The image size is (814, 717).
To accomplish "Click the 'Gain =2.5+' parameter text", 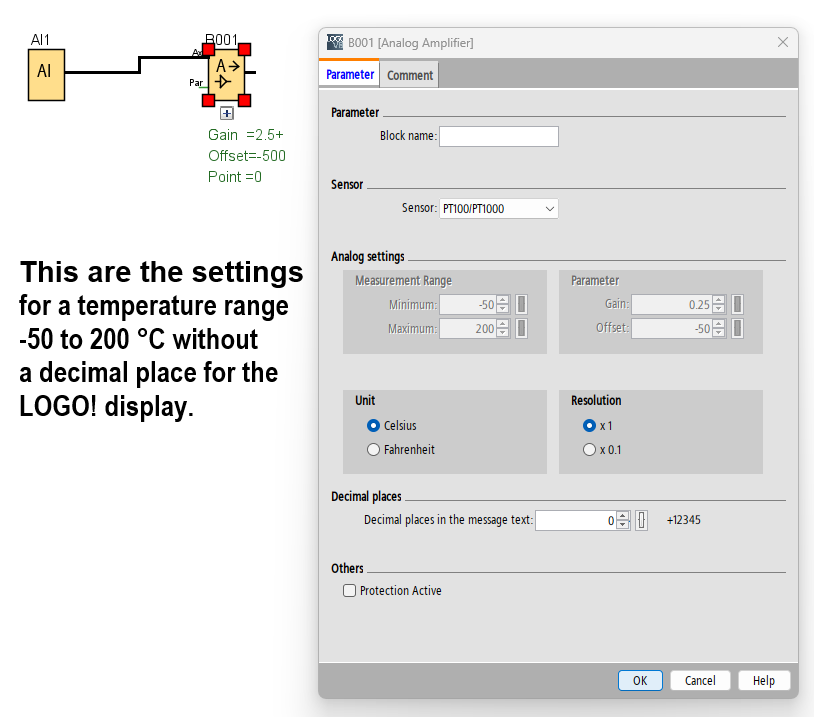I will 246,135.
